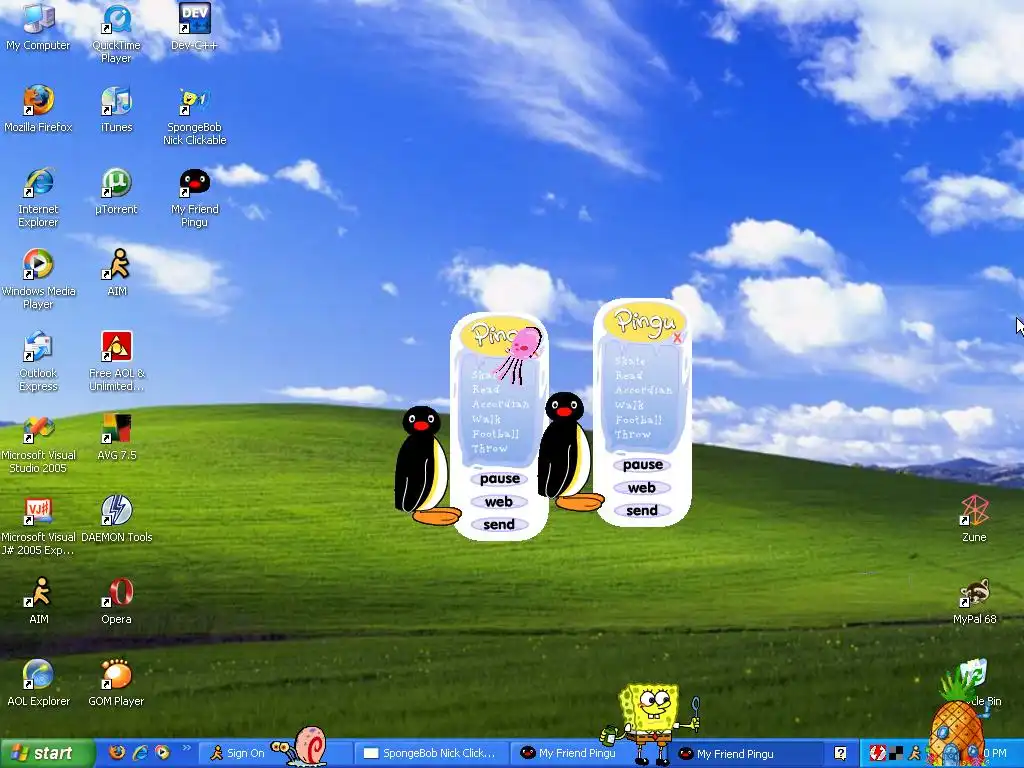Select the AVG 7.5 desktop icon
This screenshot has height=768, width=1024.
coord(116,438)
